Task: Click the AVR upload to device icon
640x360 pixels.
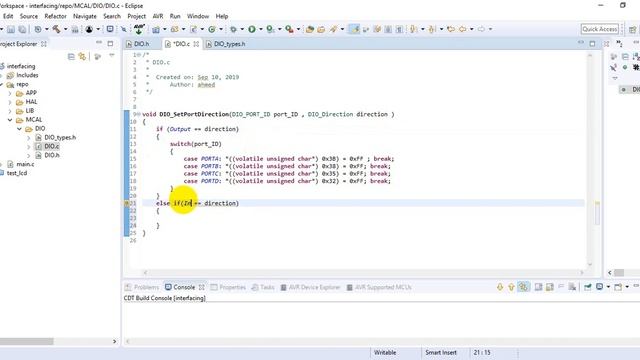Action: (139, 29)
